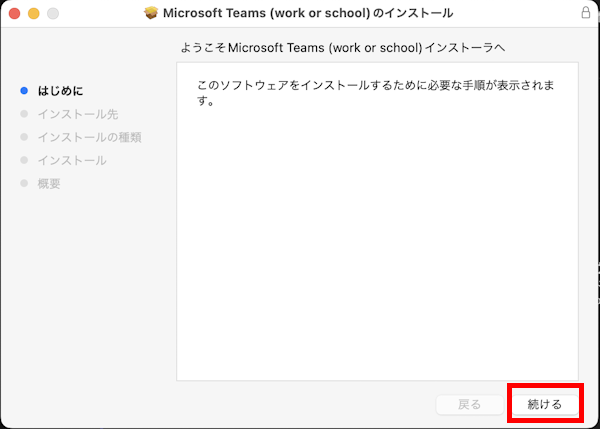Click the gray bullet next to 概要
This screenshot has width=600, height=429.
click(x=24, y=183)
